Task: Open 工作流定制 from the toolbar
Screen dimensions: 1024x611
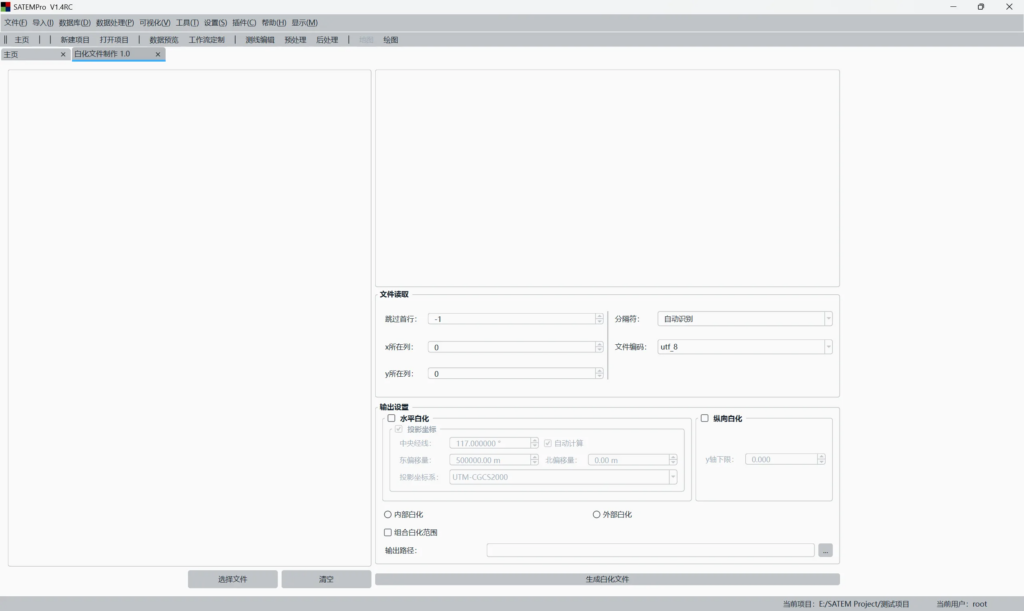Action: (207, 40)
